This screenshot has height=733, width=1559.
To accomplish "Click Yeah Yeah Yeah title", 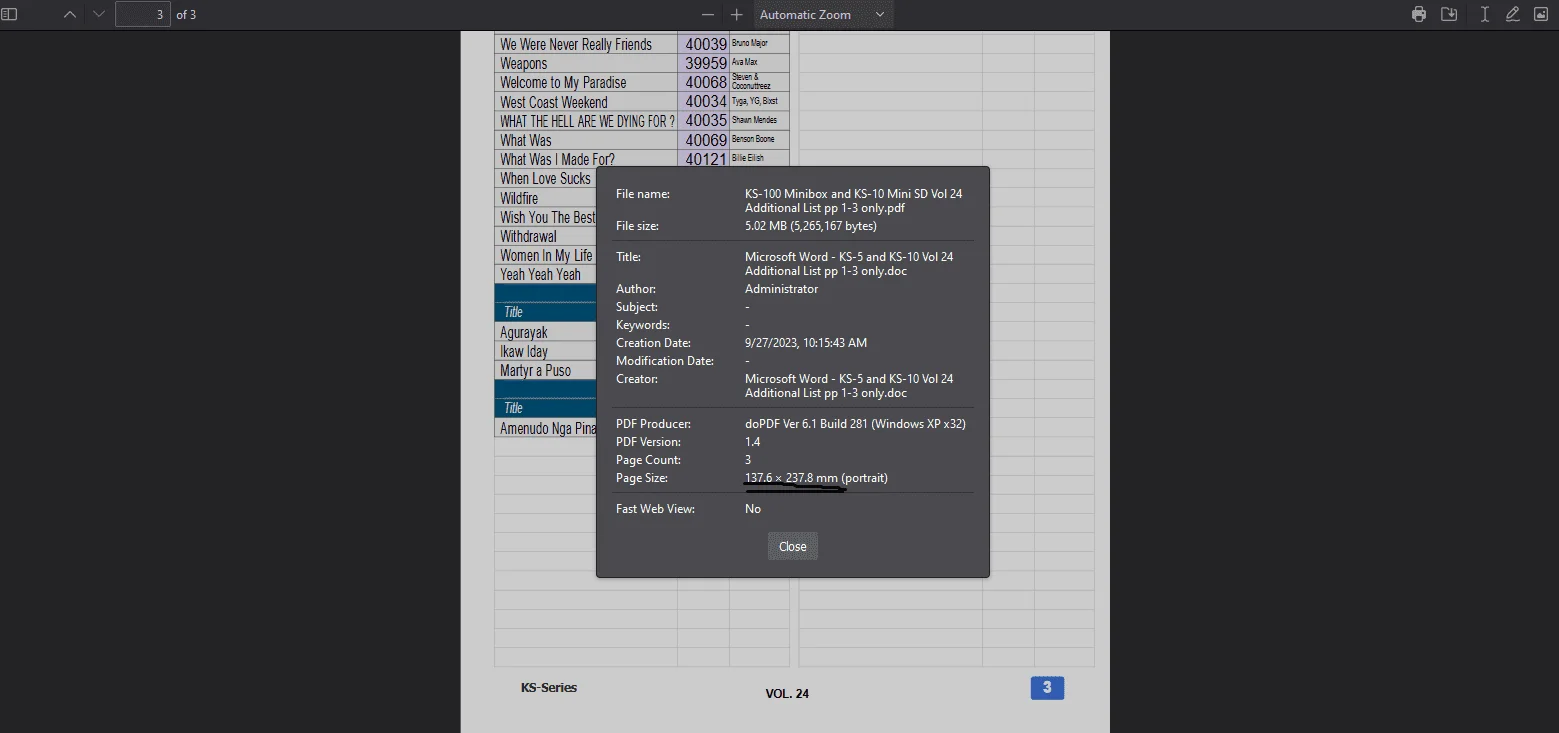I will (x=540, y=274).
